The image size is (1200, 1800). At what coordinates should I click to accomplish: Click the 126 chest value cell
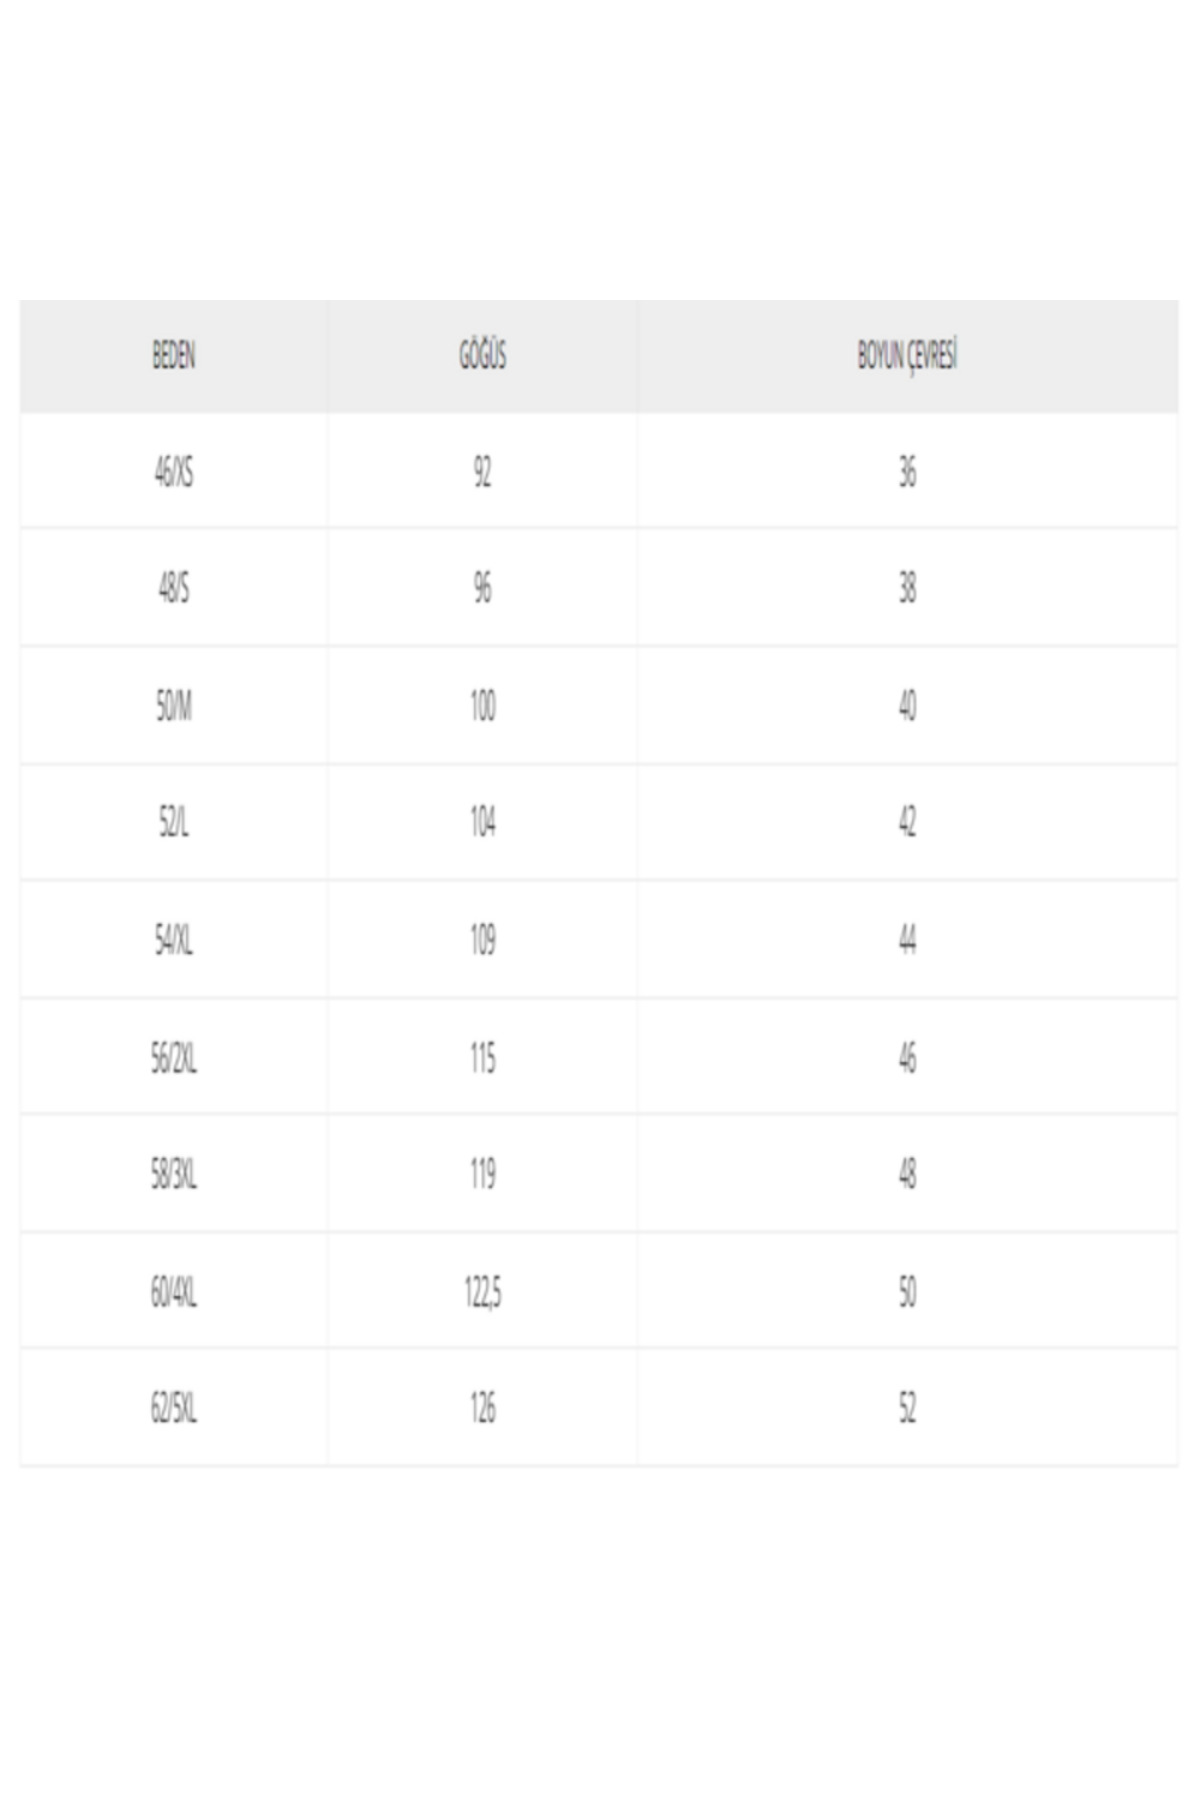click(483, 1408)
